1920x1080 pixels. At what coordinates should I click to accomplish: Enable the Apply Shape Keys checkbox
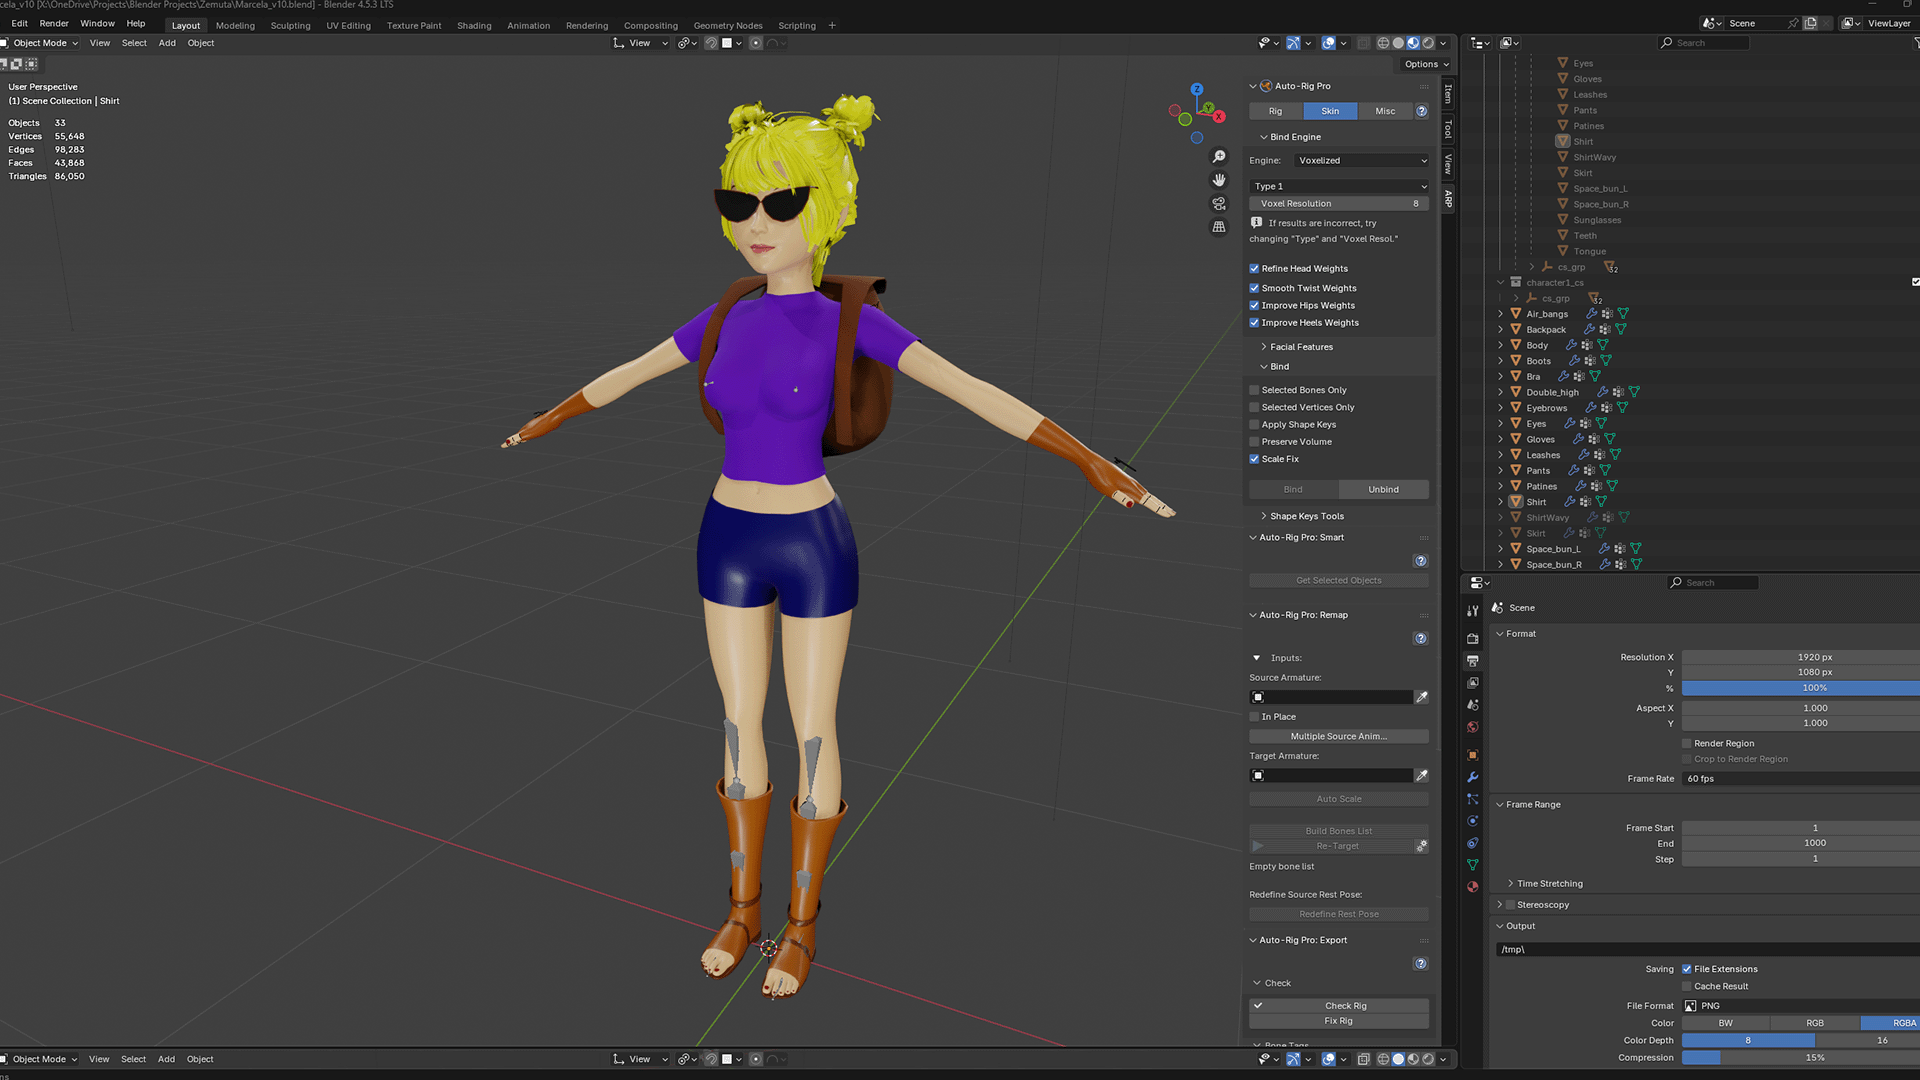coord(1255,424)
